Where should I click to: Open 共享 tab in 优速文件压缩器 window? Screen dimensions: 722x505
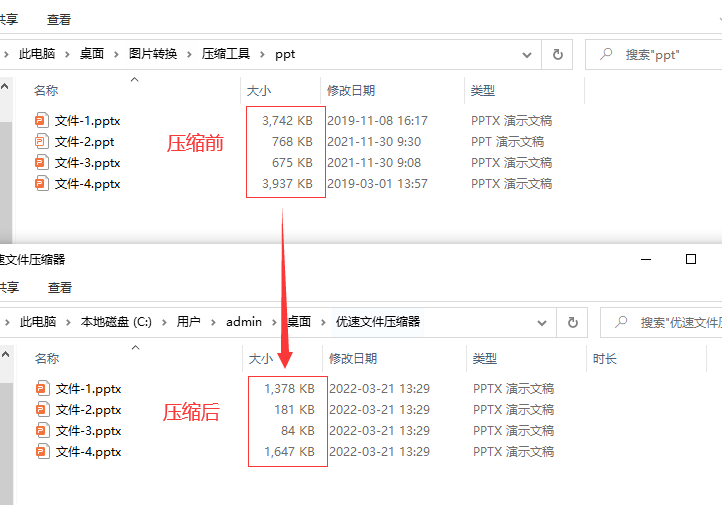[9, 288]
